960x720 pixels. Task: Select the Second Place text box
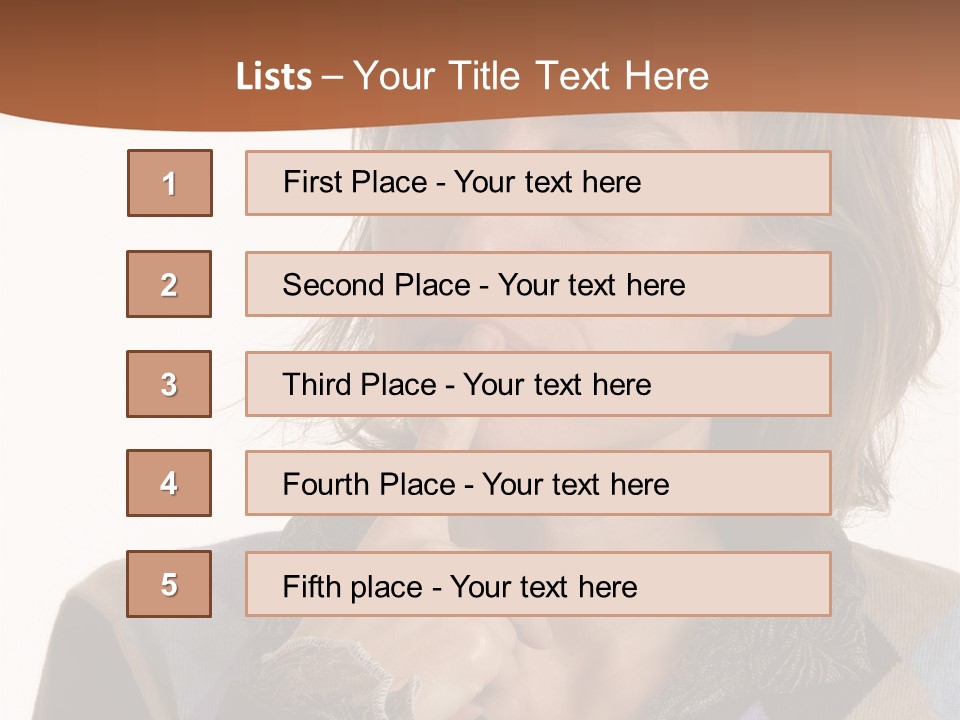tap(538, 284)
